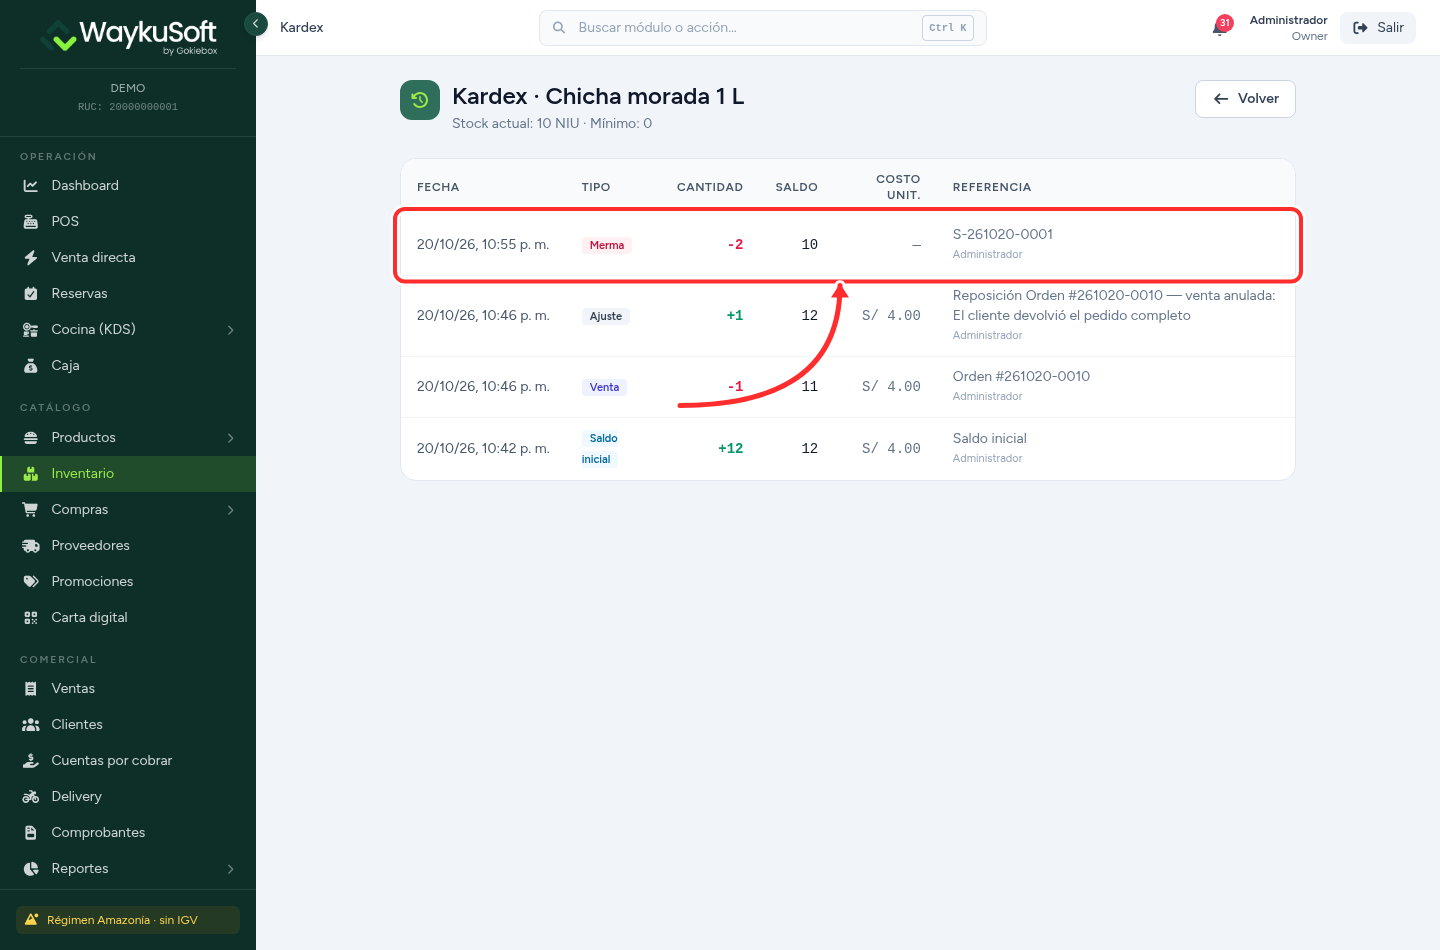Click the REFERENCIA column header

[992, 188]
